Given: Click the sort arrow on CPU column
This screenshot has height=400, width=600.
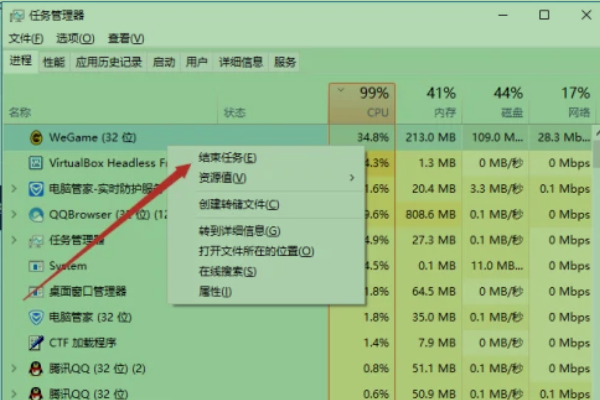Looking at the screenshot, I should (x=341, y=91).
